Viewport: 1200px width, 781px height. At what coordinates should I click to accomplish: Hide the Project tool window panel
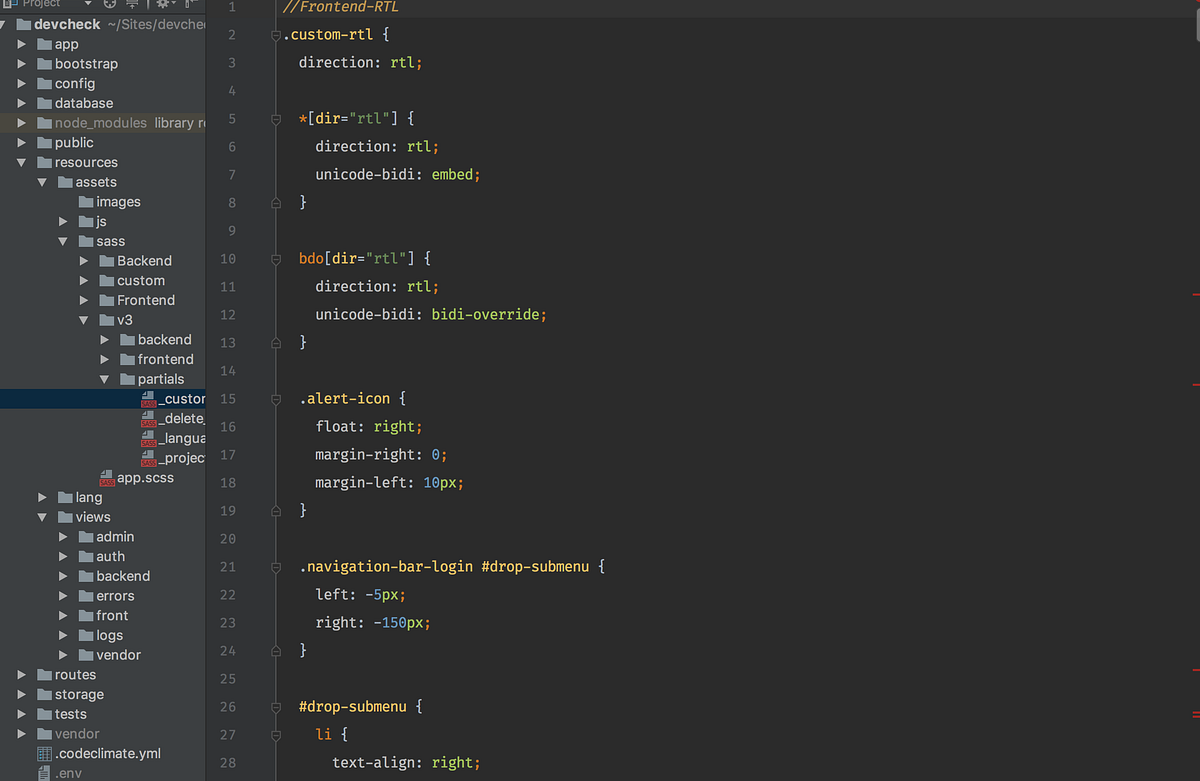(x=190, y=5)
